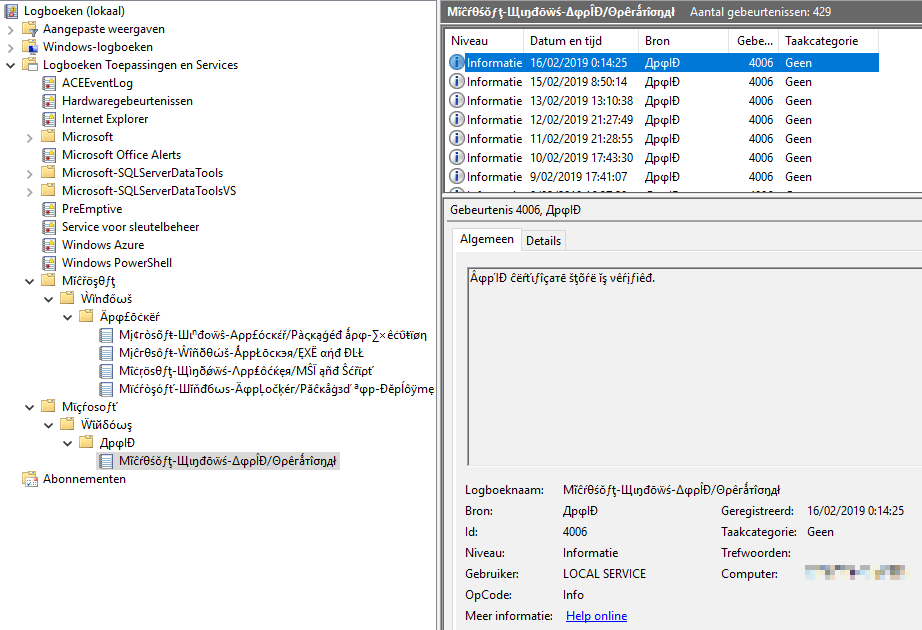Click info icon of event 15/02/2019 8:50:14

pos(456,81)
